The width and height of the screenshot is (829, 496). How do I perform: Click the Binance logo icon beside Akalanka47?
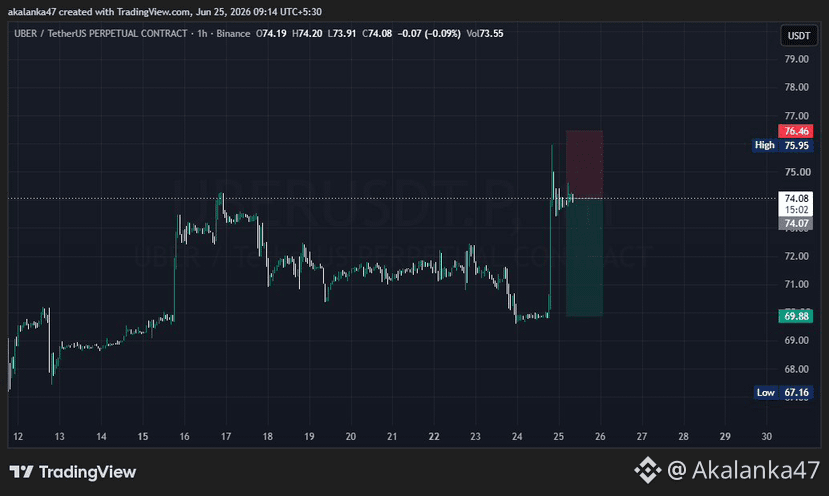[x=648, y=470]
